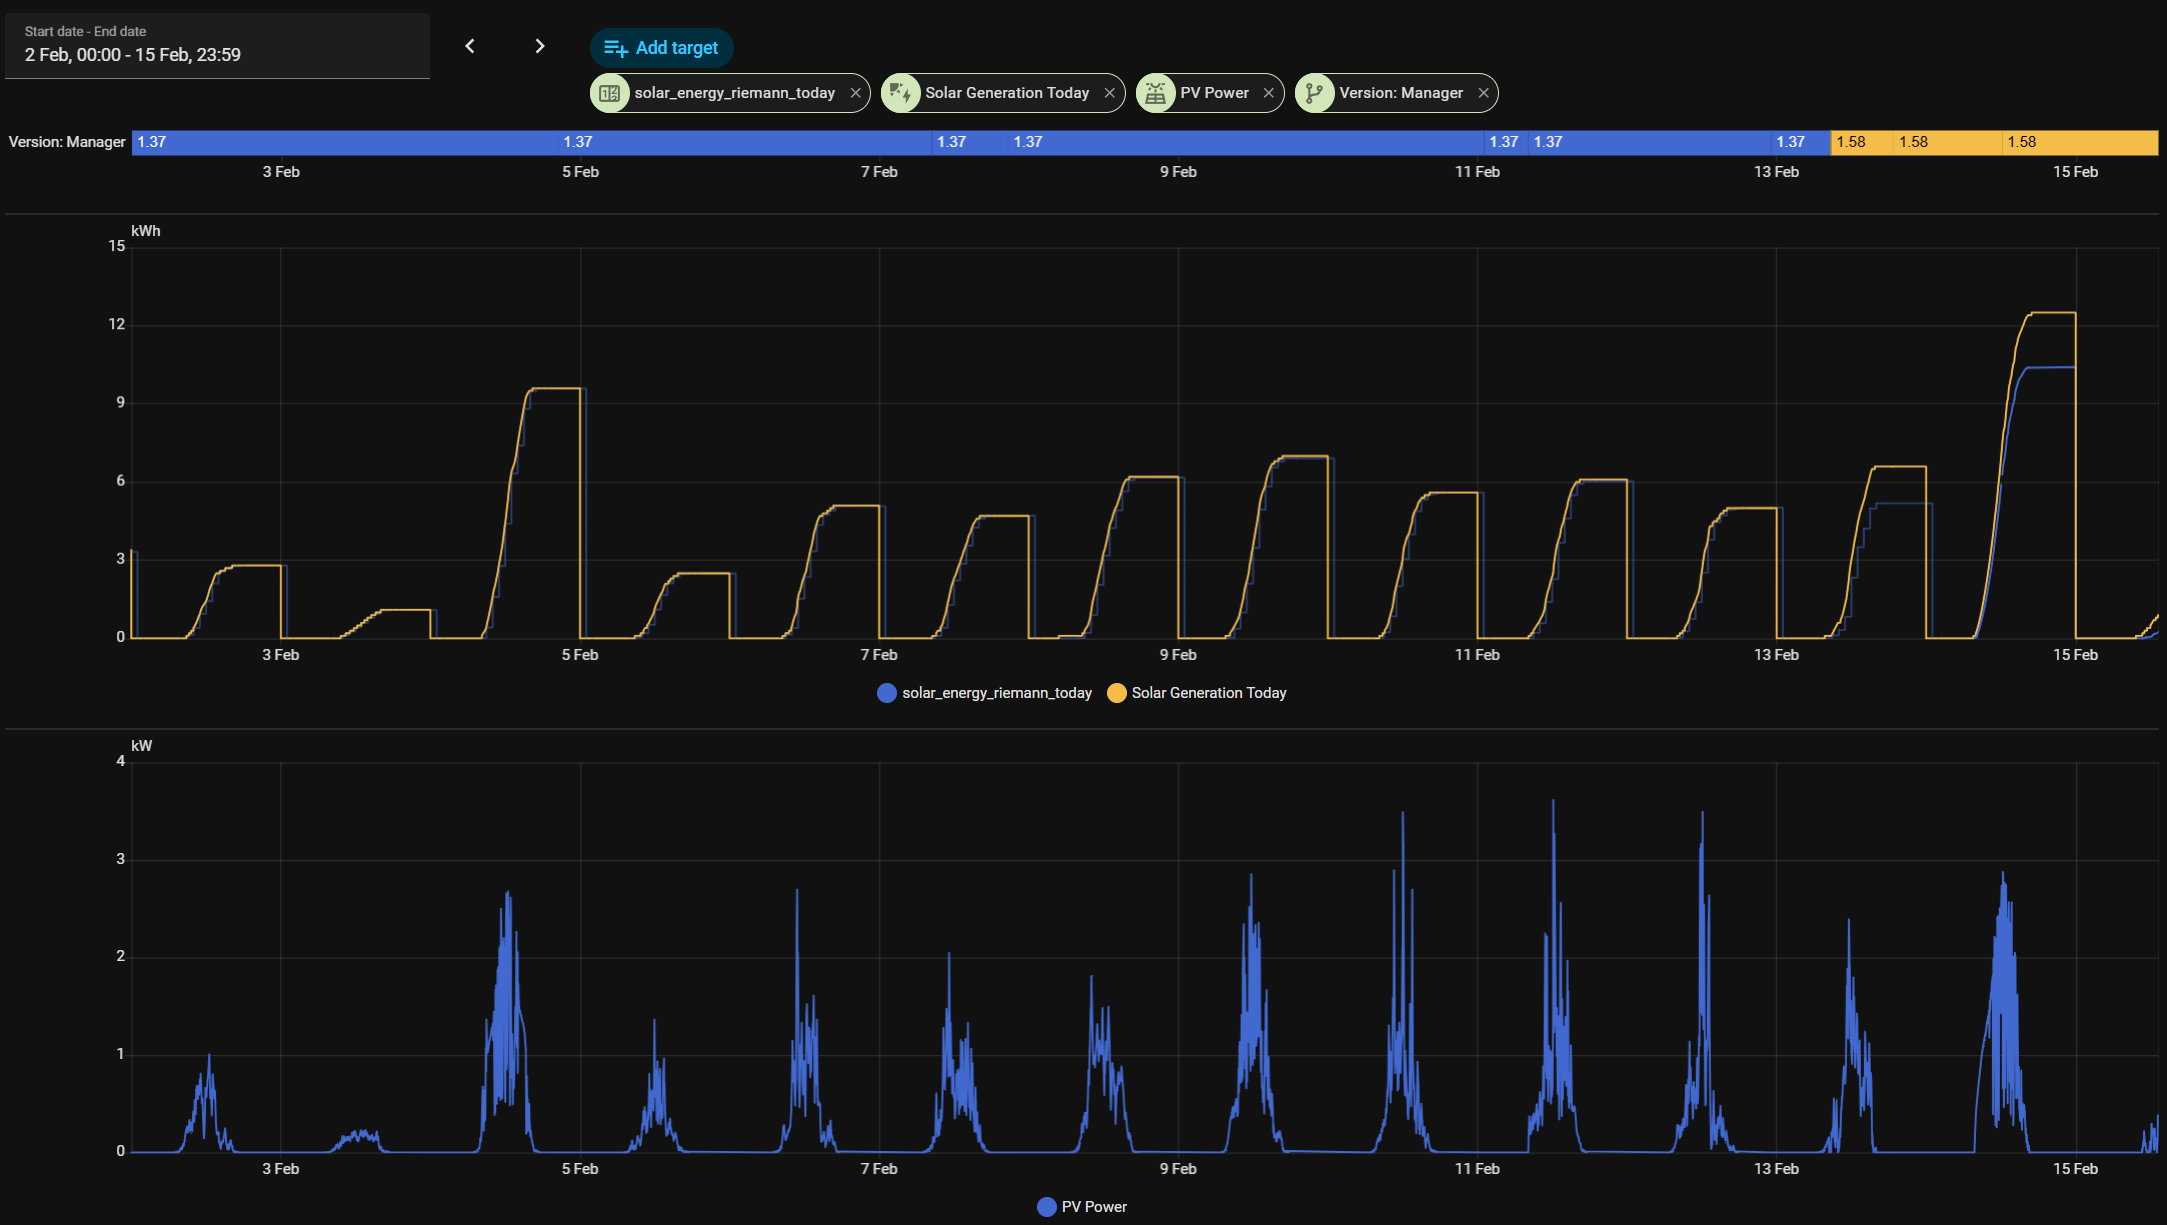The width and height of the screenshot is (2167, 1225).
Task: Click the solar_energy_riemann_today chip icon
Action: pos(609,93)
